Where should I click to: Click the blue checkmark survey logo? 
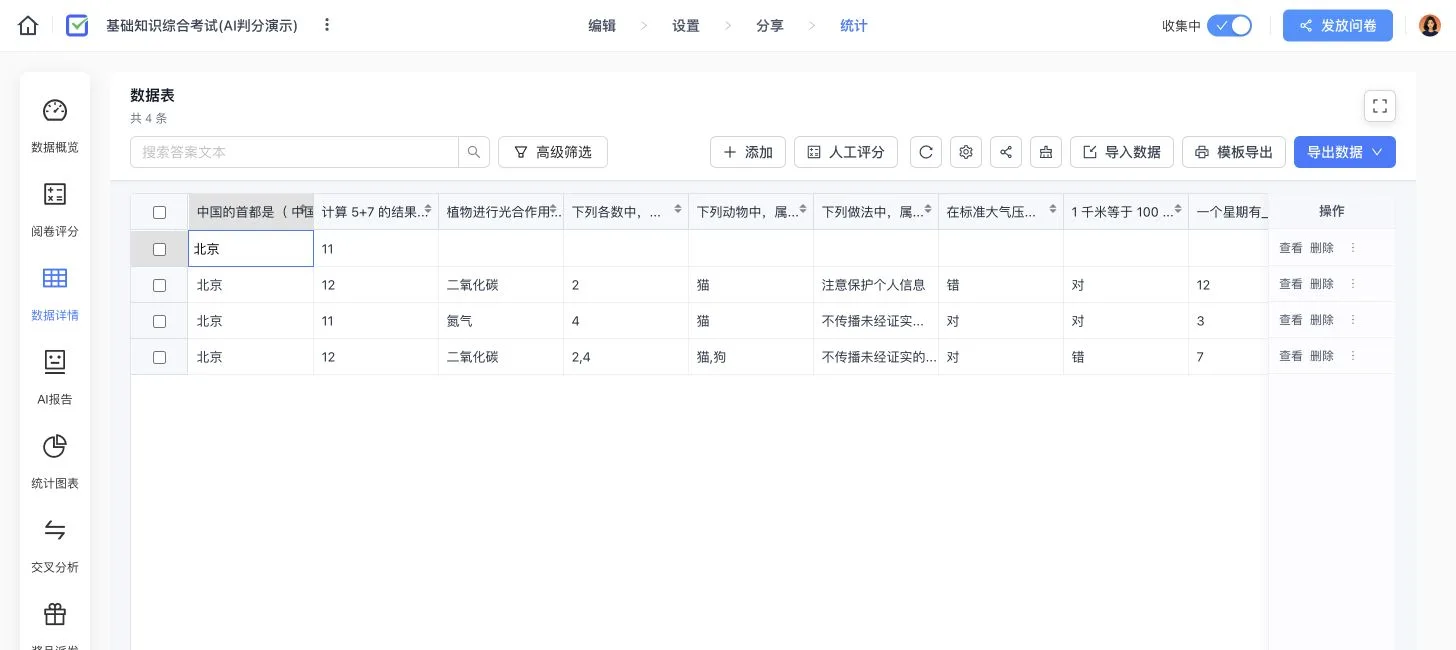click(77, 26)
